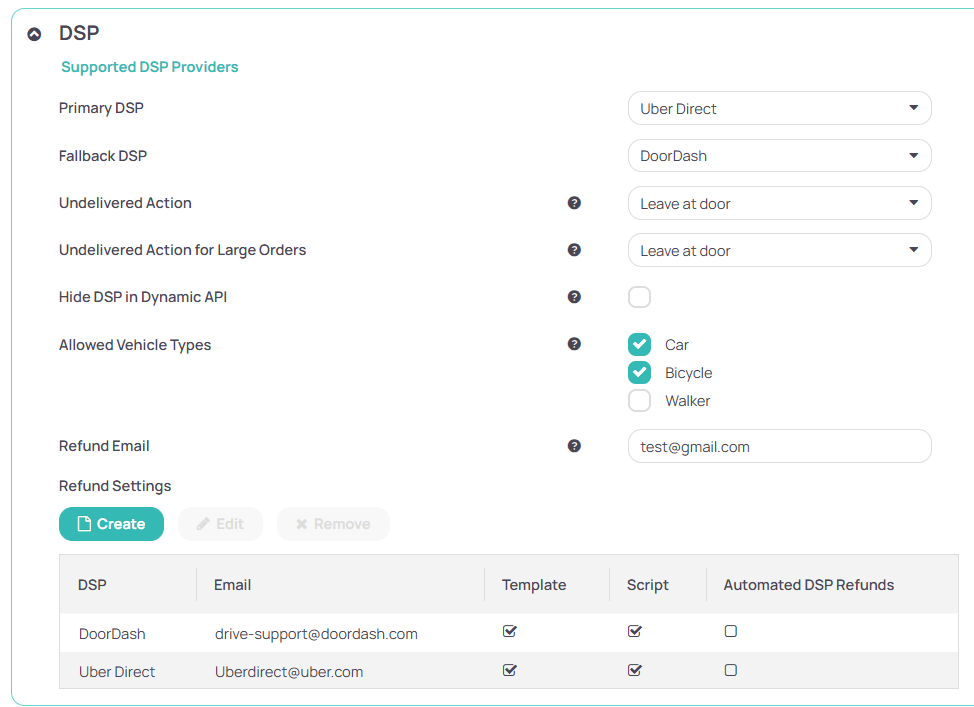The image size is (974, 707).
Task: Open the Fallback DSP dropdown
Action: [779, 155]
